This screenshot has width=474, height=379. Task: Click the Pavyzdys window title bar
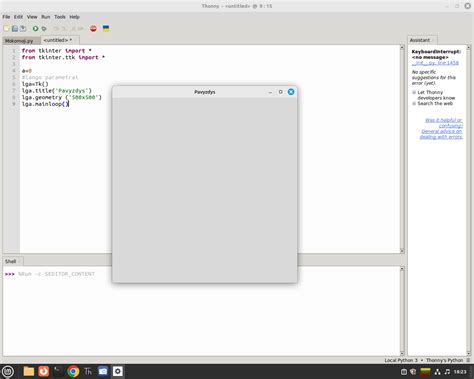coord(205,92)
